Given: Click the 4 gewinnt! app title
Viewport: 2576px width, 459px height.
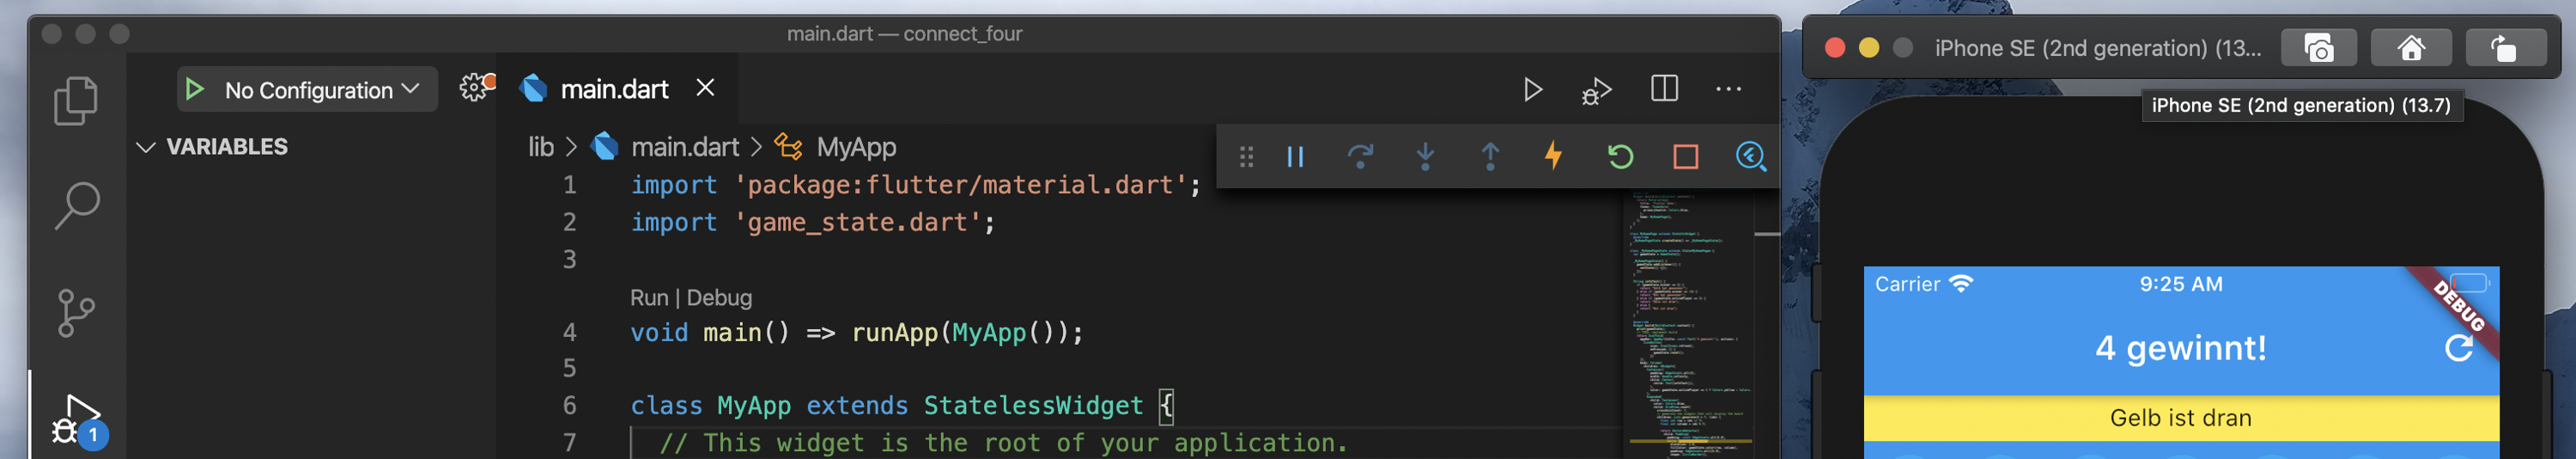Looking at the screenshot, I should pos(2180,348).
